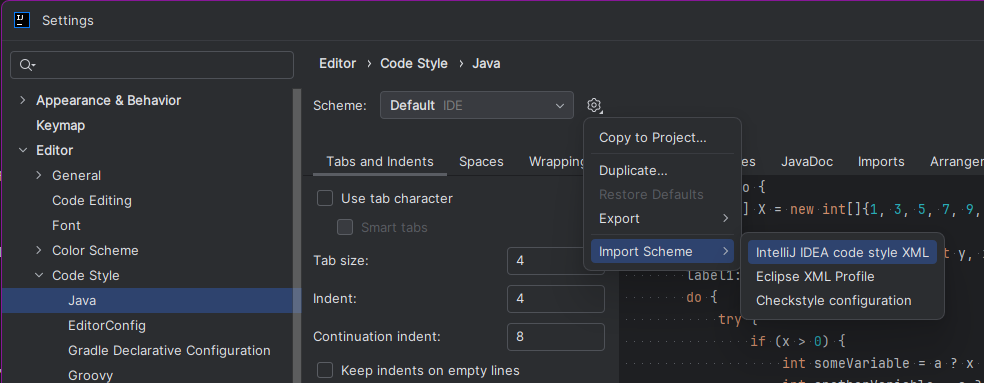The width and height of the screenshot is (984, 383).
Task: Select the Import Scheme menu item
Action: coord(663,252)
